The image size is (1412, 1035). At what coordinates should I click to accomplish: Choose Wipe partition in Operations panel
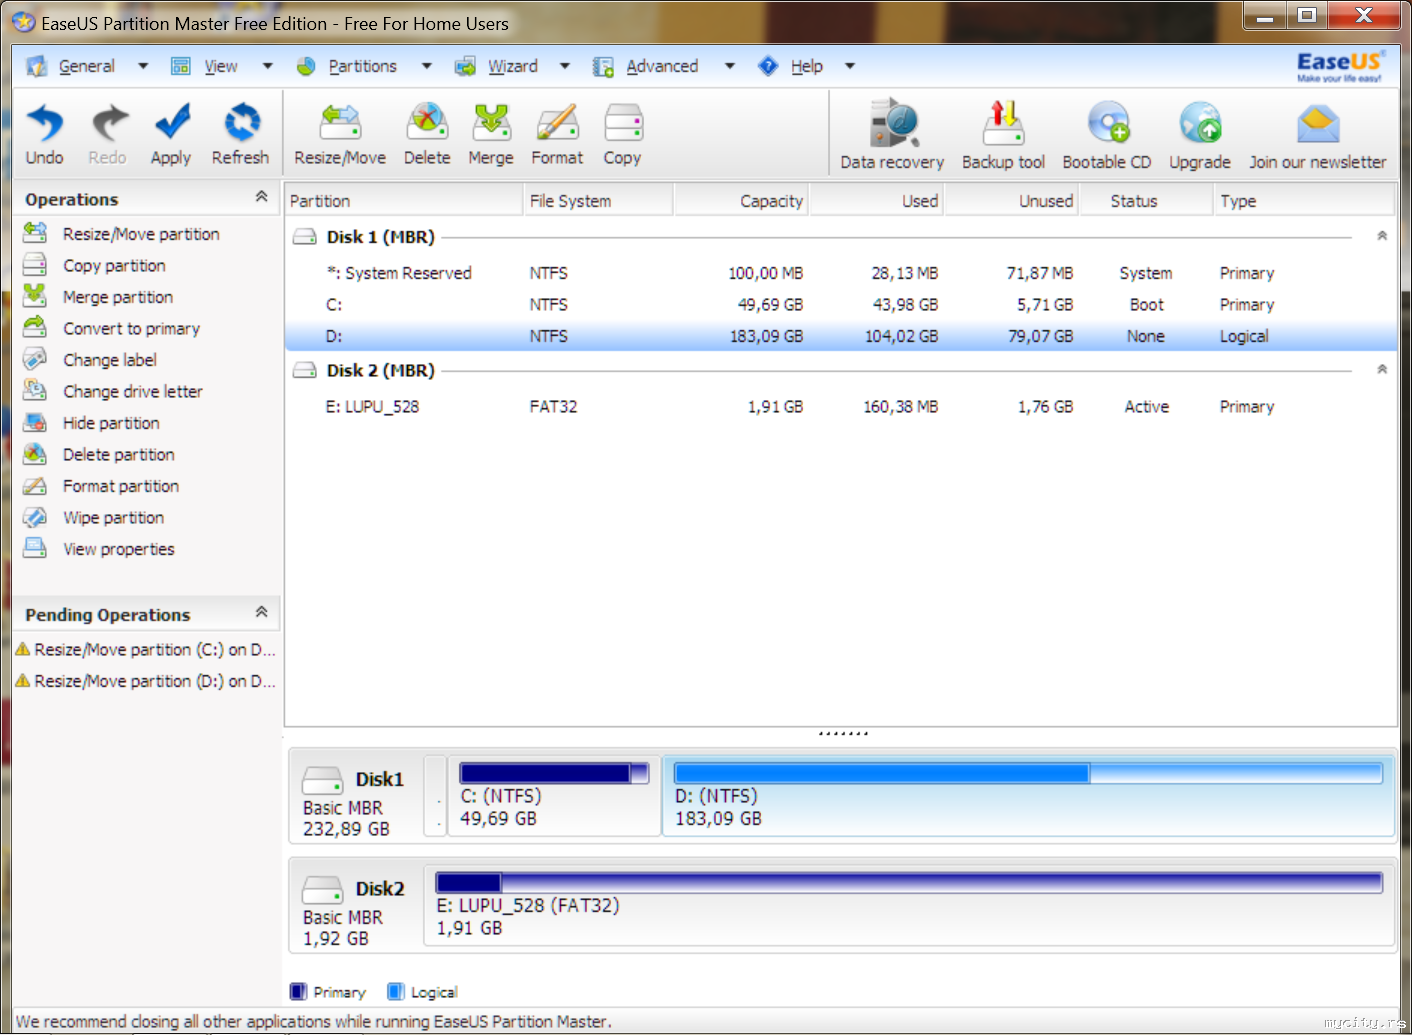click(93, 518)
